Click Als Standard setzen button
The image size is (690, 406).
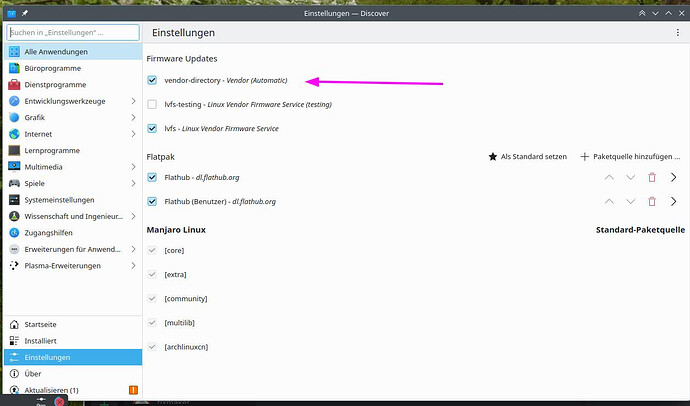528,157
